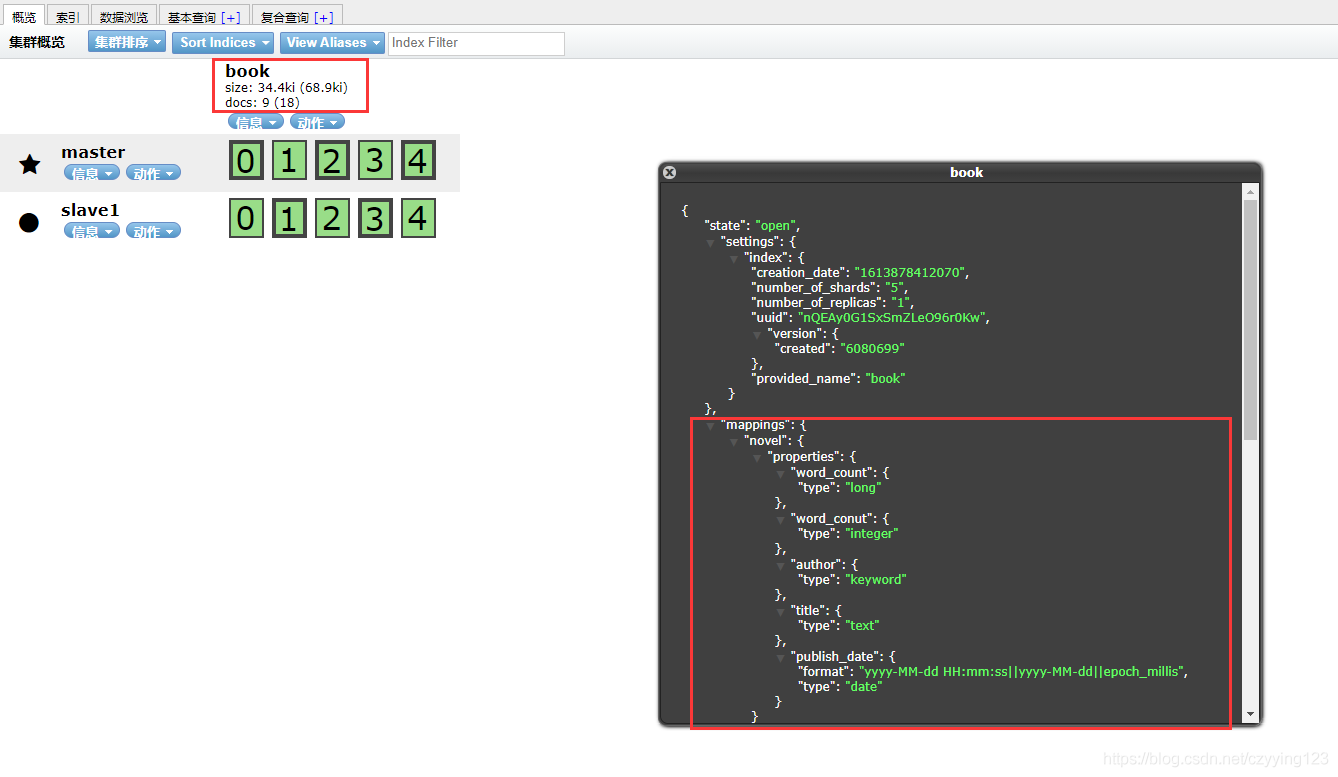Select shard 4 on slave1 node
The height and width of the screenshot is (777, 1338).
[x=418, y=218]
